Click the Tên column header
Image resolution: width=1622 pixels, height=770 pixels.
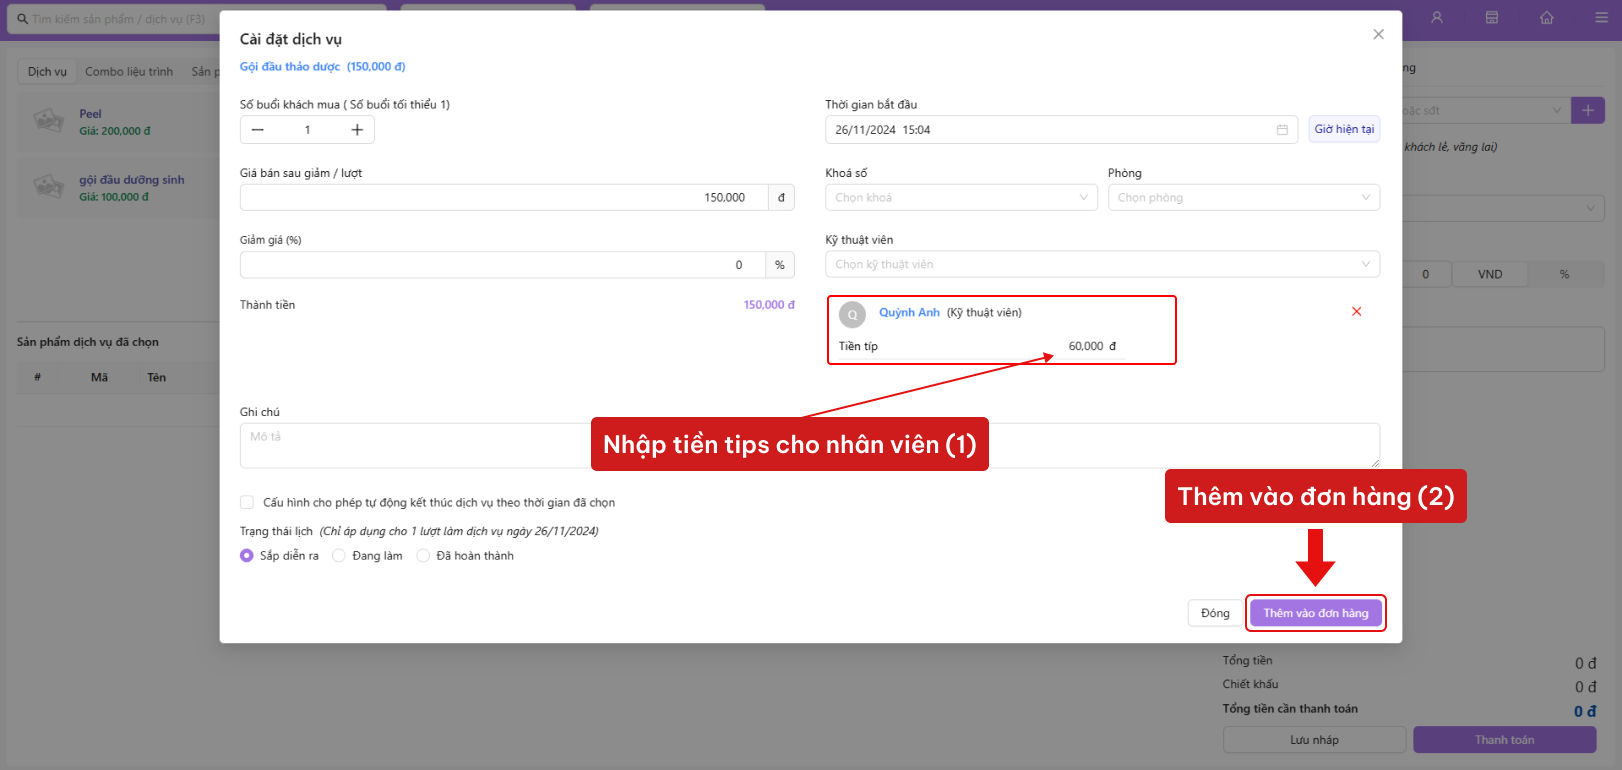[157, 377]
